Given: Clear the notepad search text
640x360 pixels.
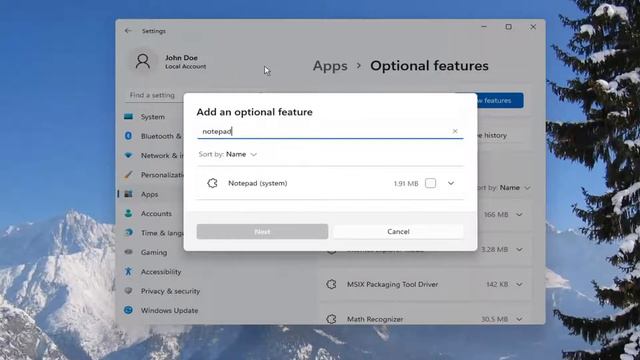Looking at the screenshot, I should 455,131.
